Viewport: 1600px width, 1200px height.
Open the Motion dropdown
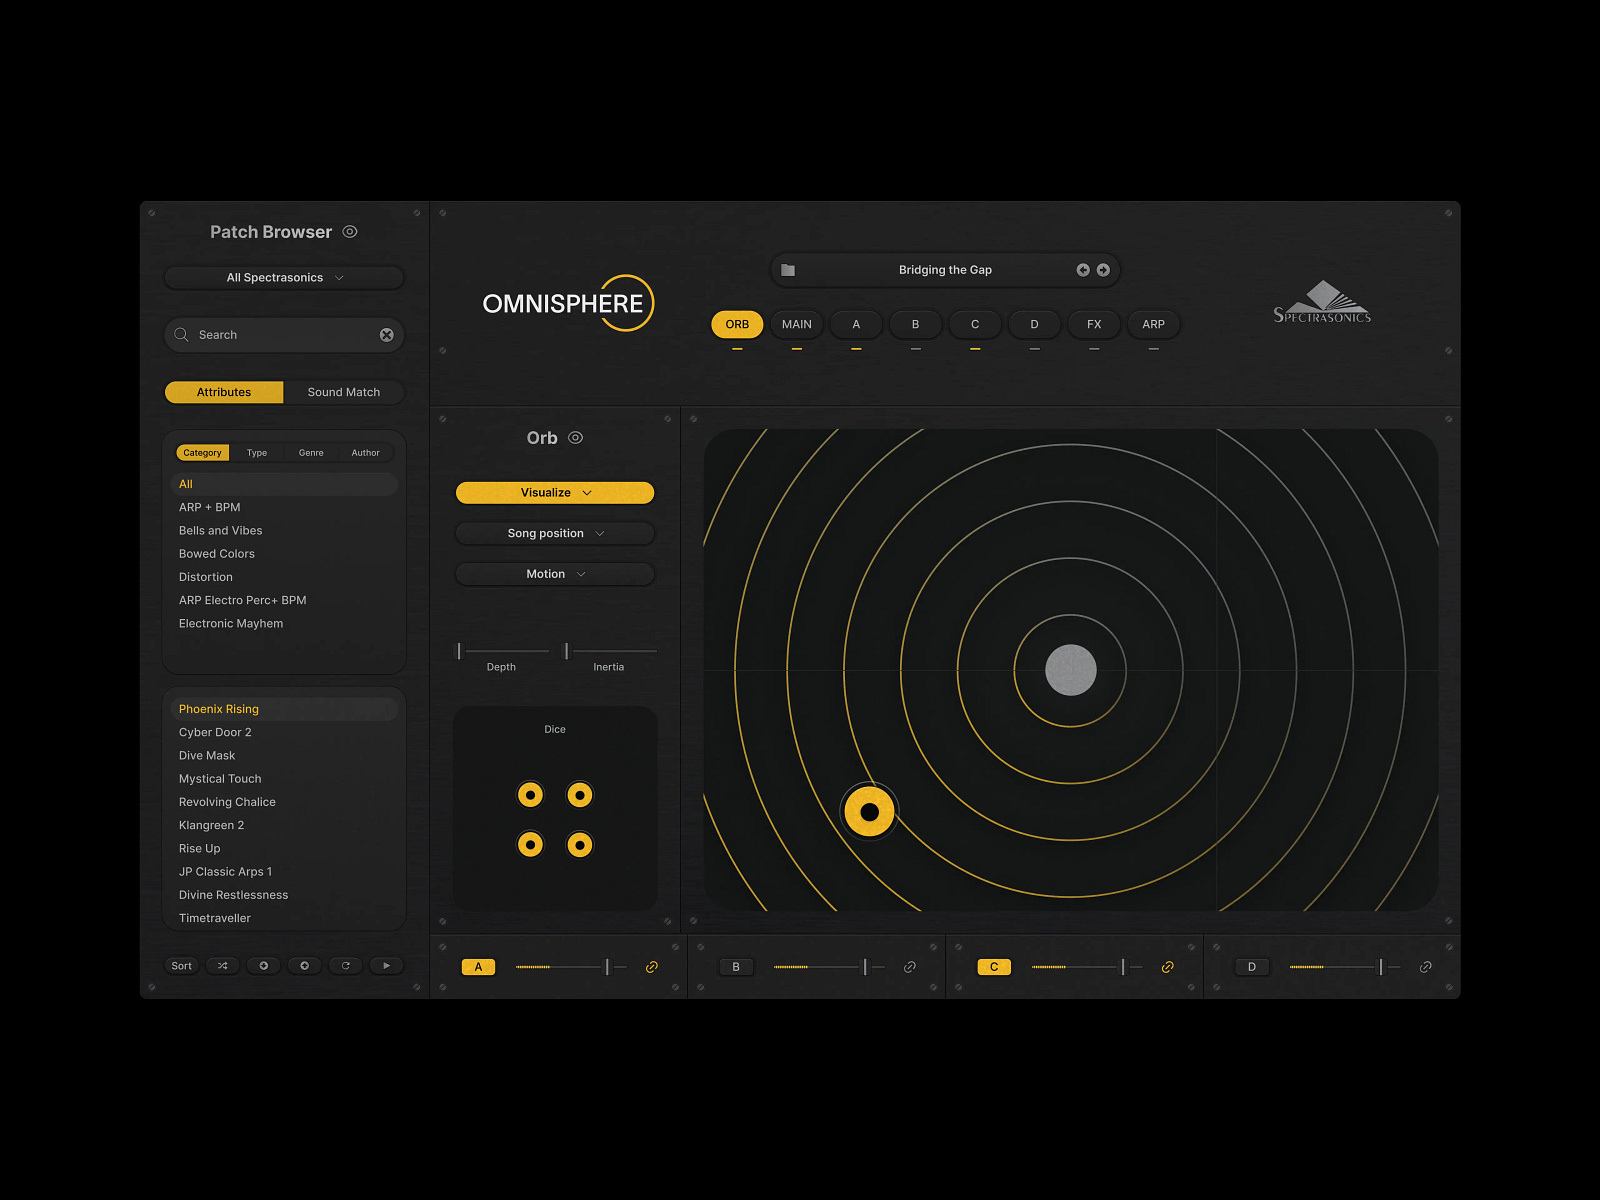coord(554,573)
